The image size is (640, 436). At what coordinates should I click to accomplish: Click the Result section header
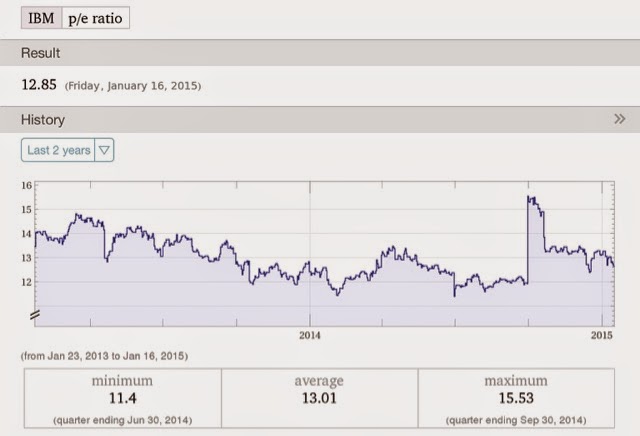(320, 53)
